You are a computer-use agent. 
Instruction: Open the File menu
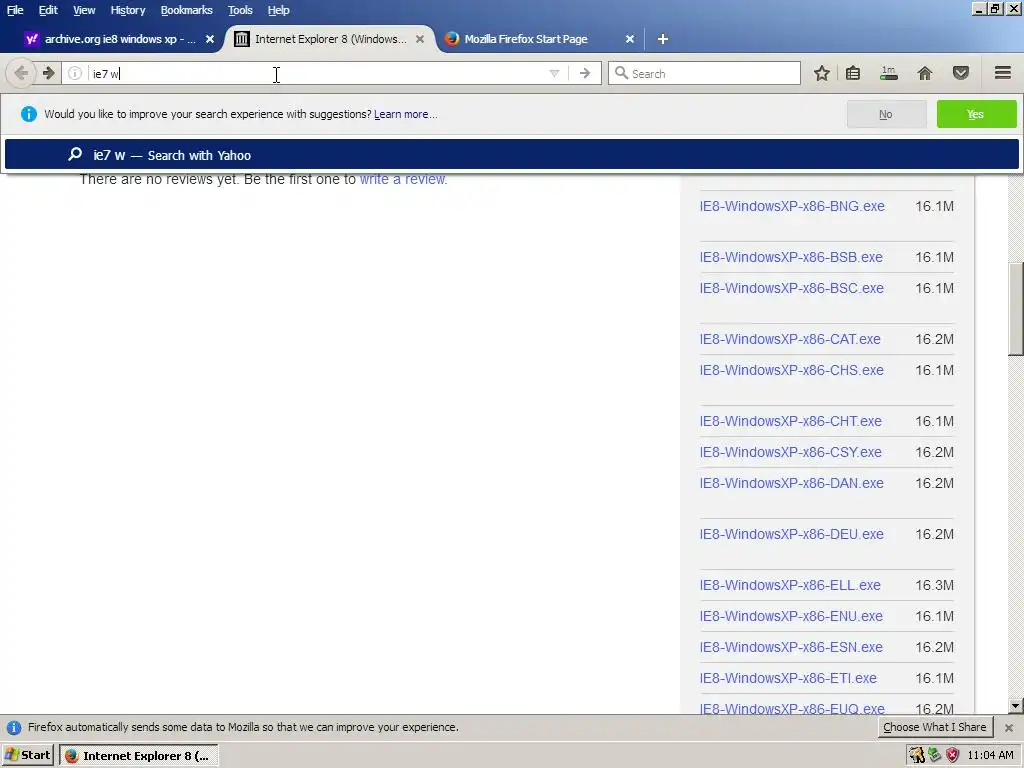[x=15, y=10]
